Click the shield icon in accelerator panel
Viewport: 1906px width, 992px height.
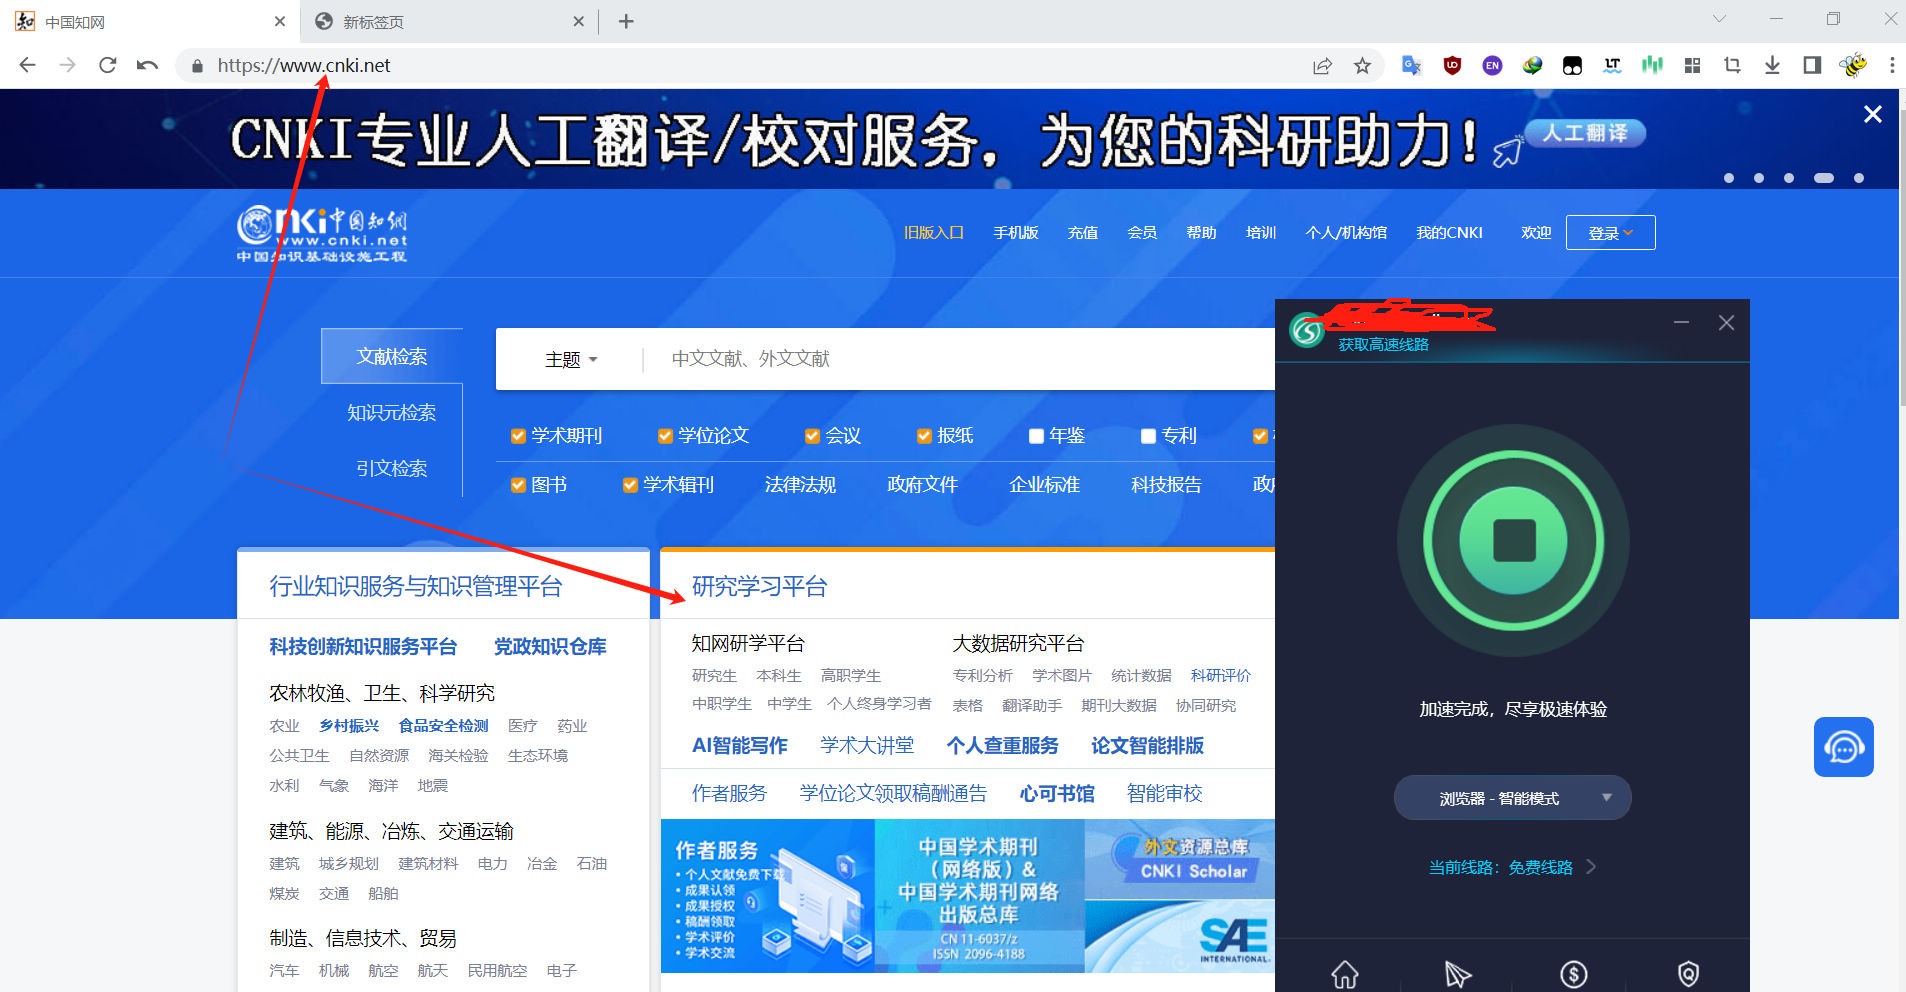point(1688,974)
